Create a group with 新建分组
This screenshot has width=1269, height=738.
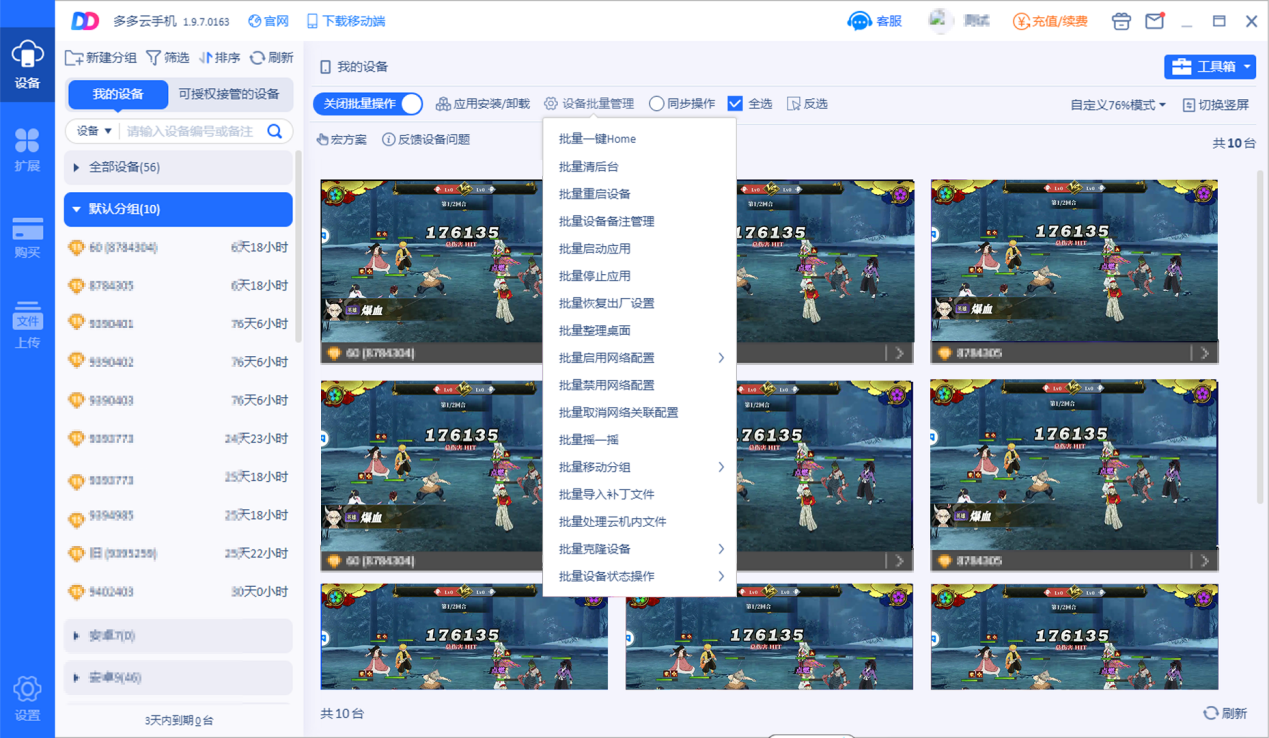(x=101, y=58)
